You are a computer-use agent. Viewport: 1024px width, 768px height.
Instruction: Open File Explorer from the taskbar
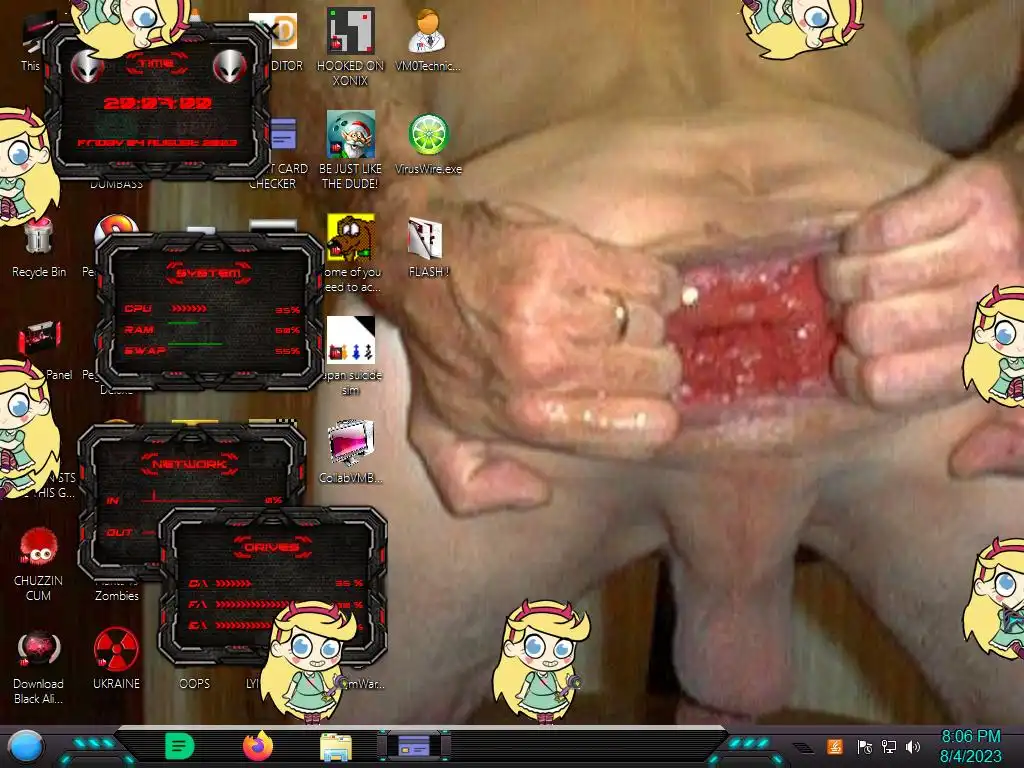(336, 747)
